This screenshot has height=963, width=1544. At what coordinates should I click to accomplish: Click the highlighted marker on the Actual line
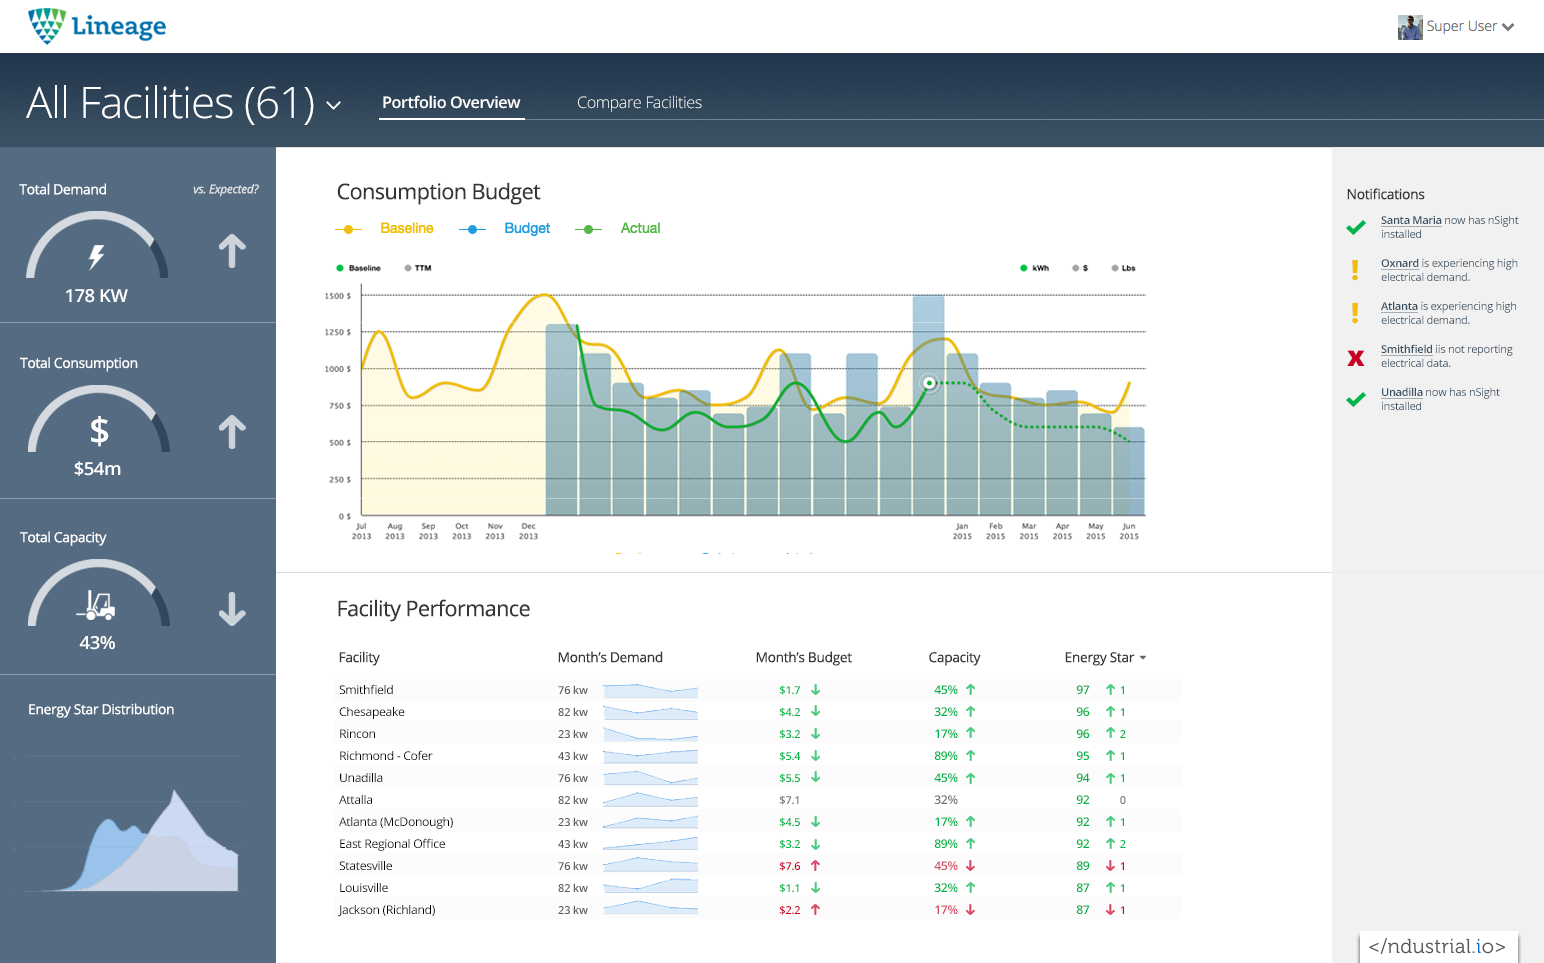click(x=929, y=383)
